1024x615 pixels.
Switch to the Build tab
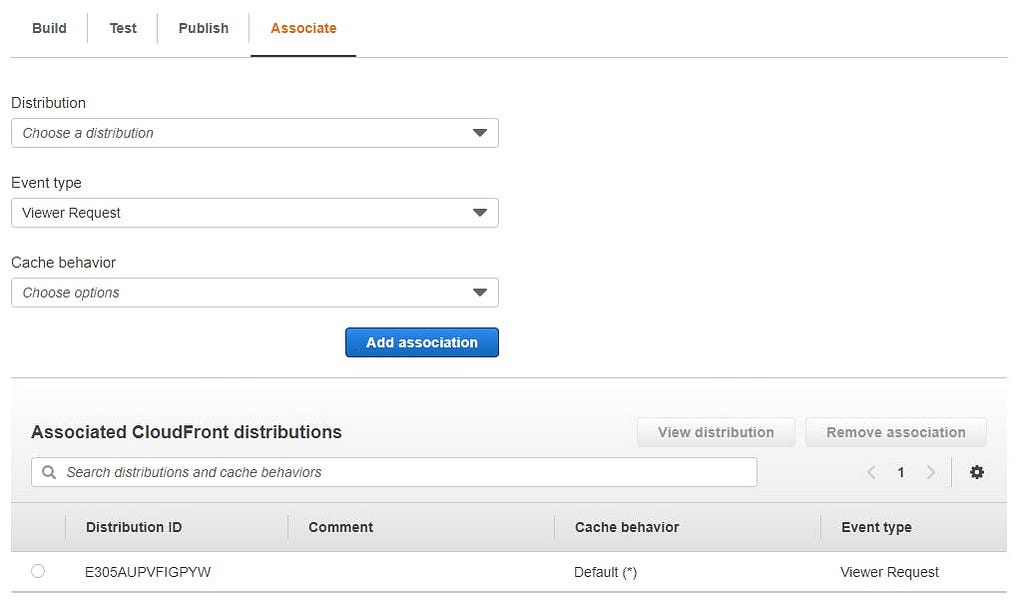pyautogui.click(x=49, y=28)
